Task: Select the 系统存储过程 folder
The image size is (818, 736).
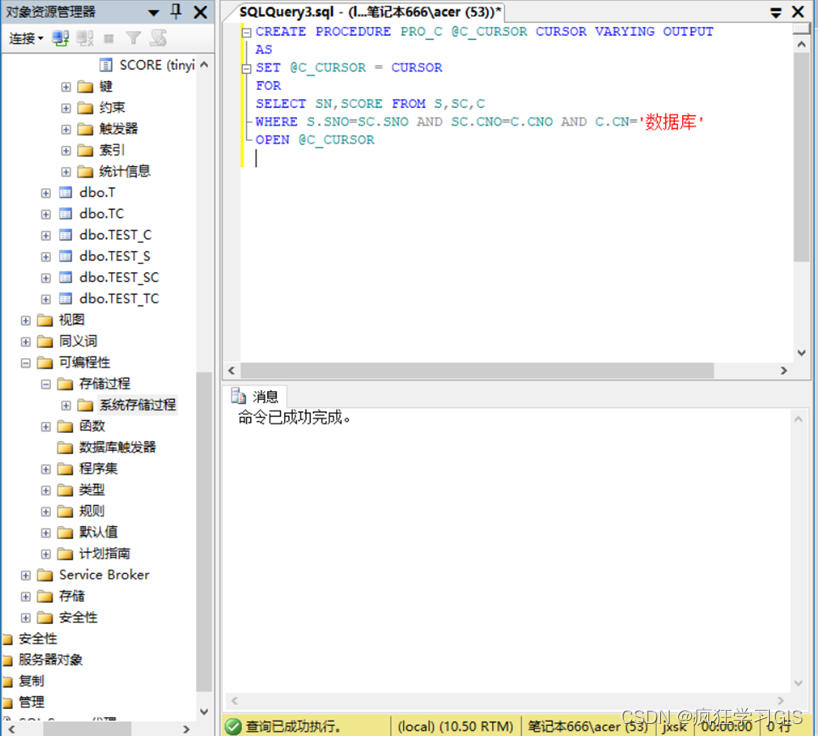Action: point(138,405)
